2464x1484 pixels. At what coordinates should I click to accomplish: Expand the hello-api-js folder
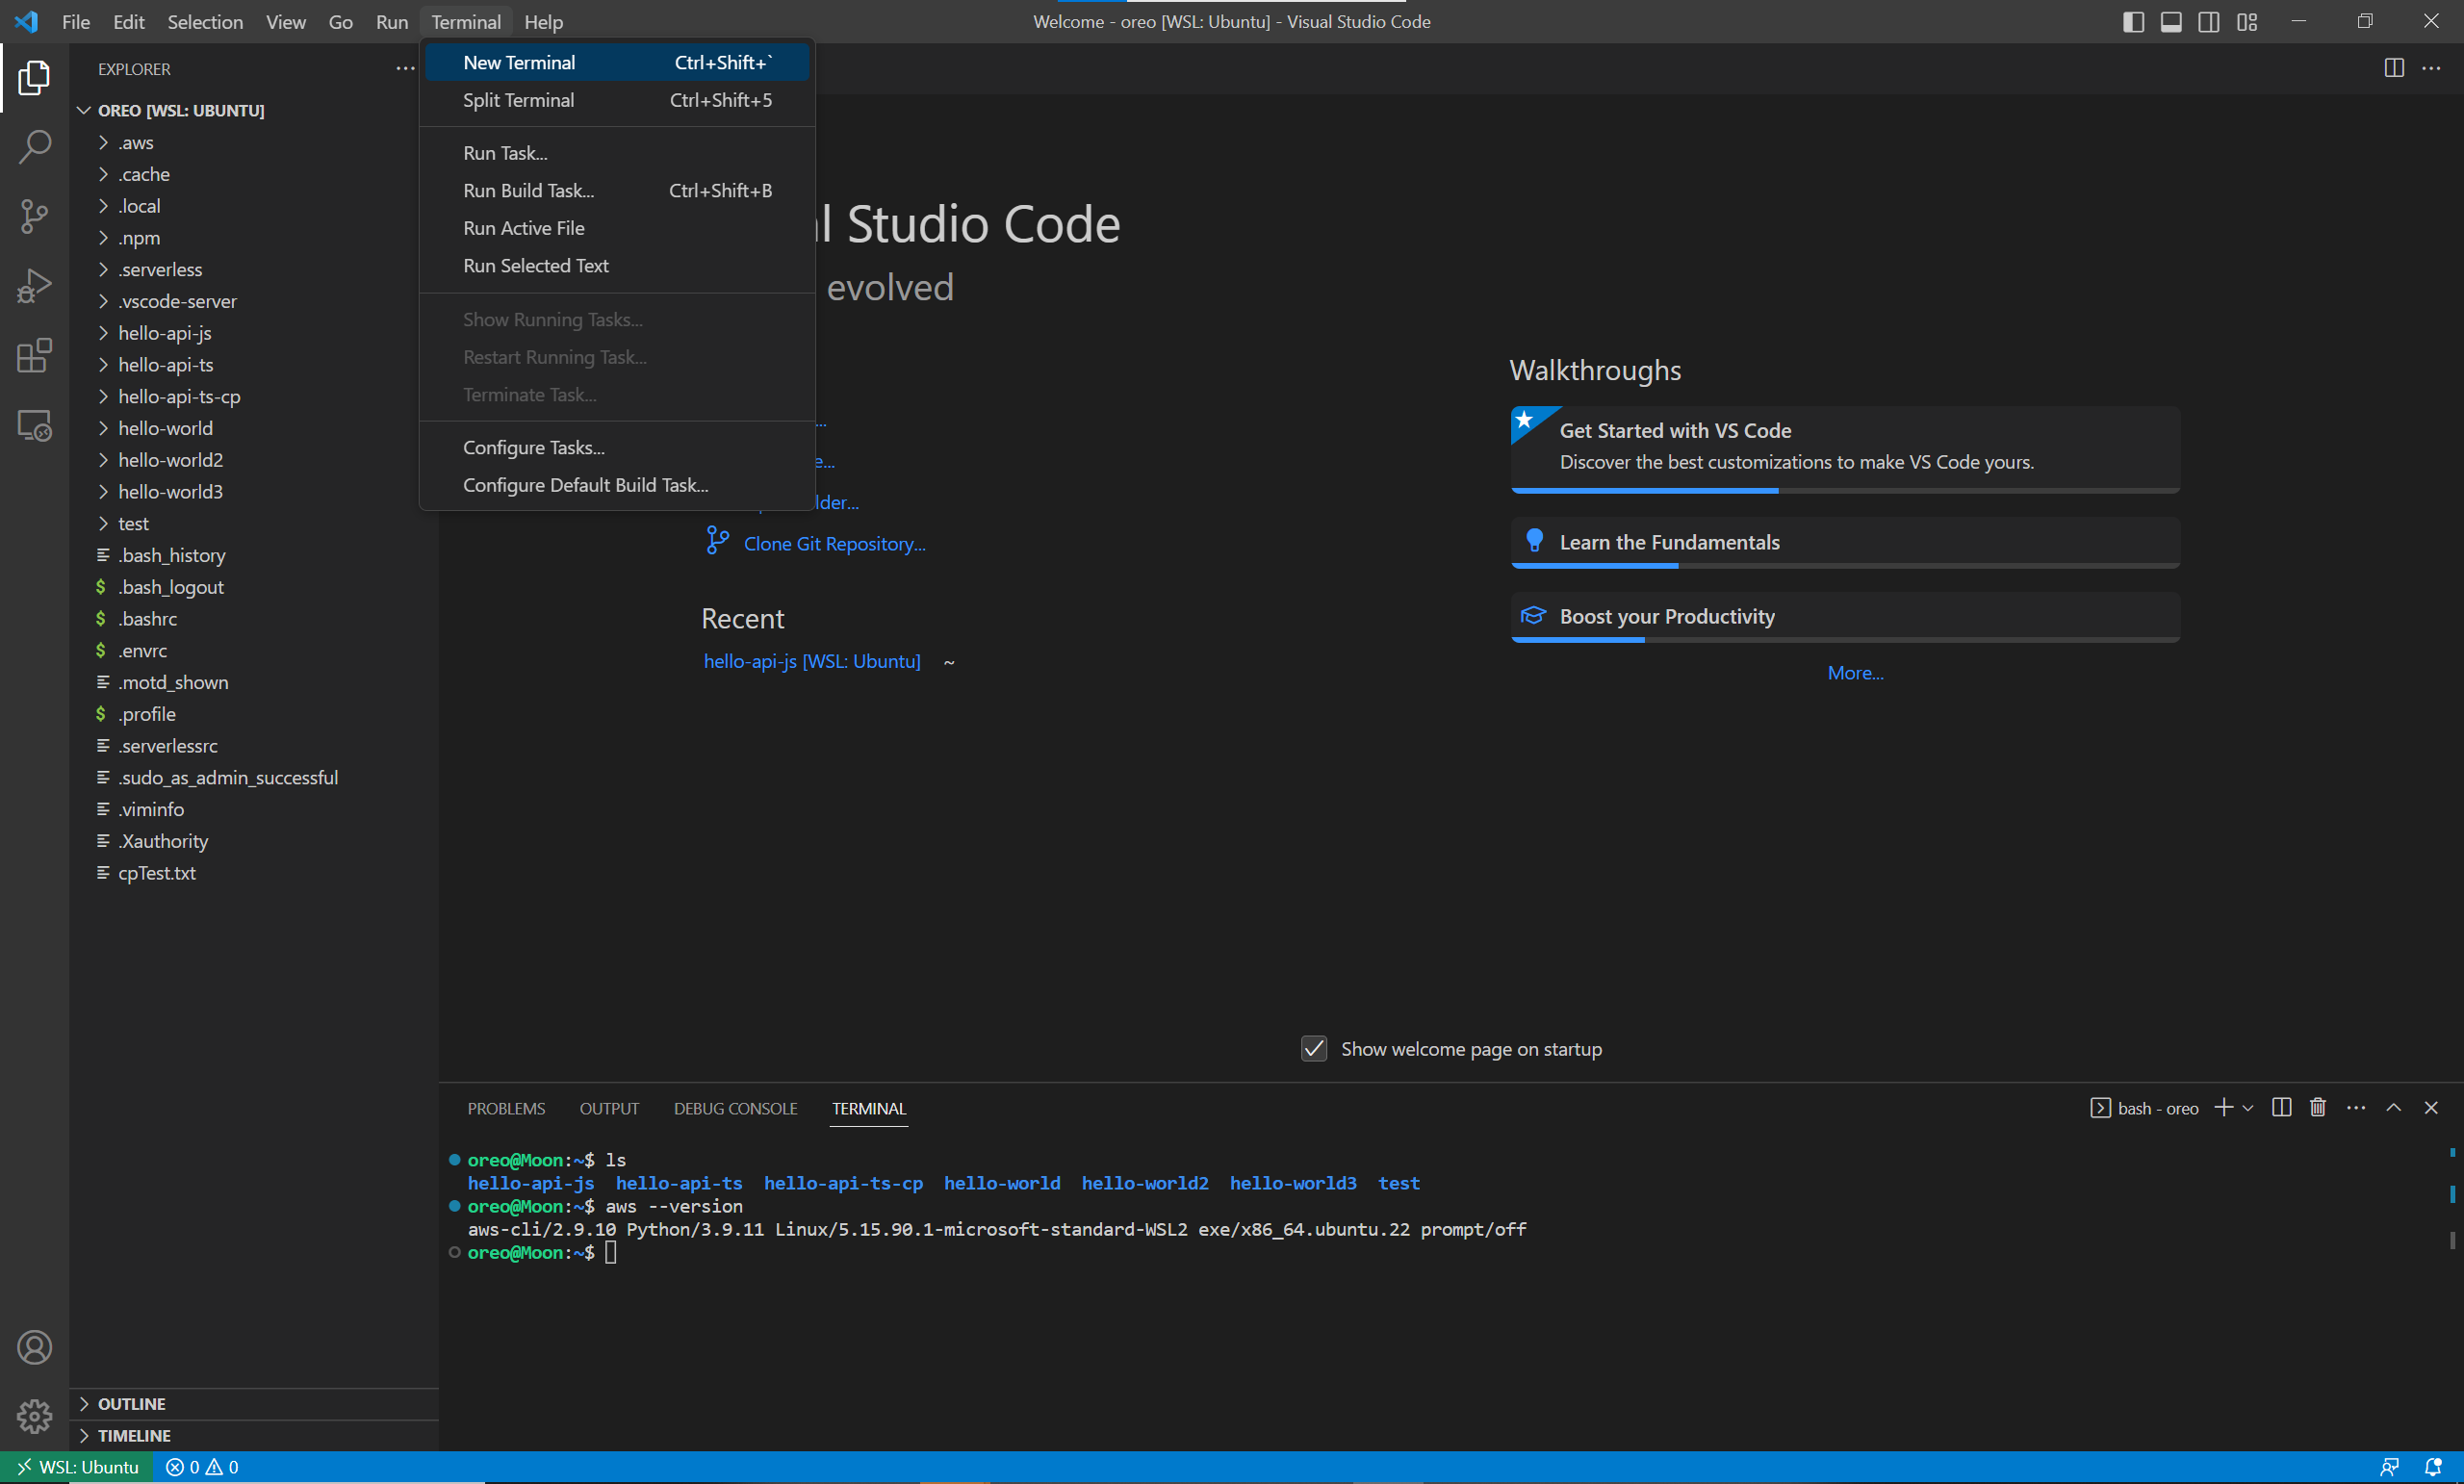pyautogui.click(x=164, y=333)
